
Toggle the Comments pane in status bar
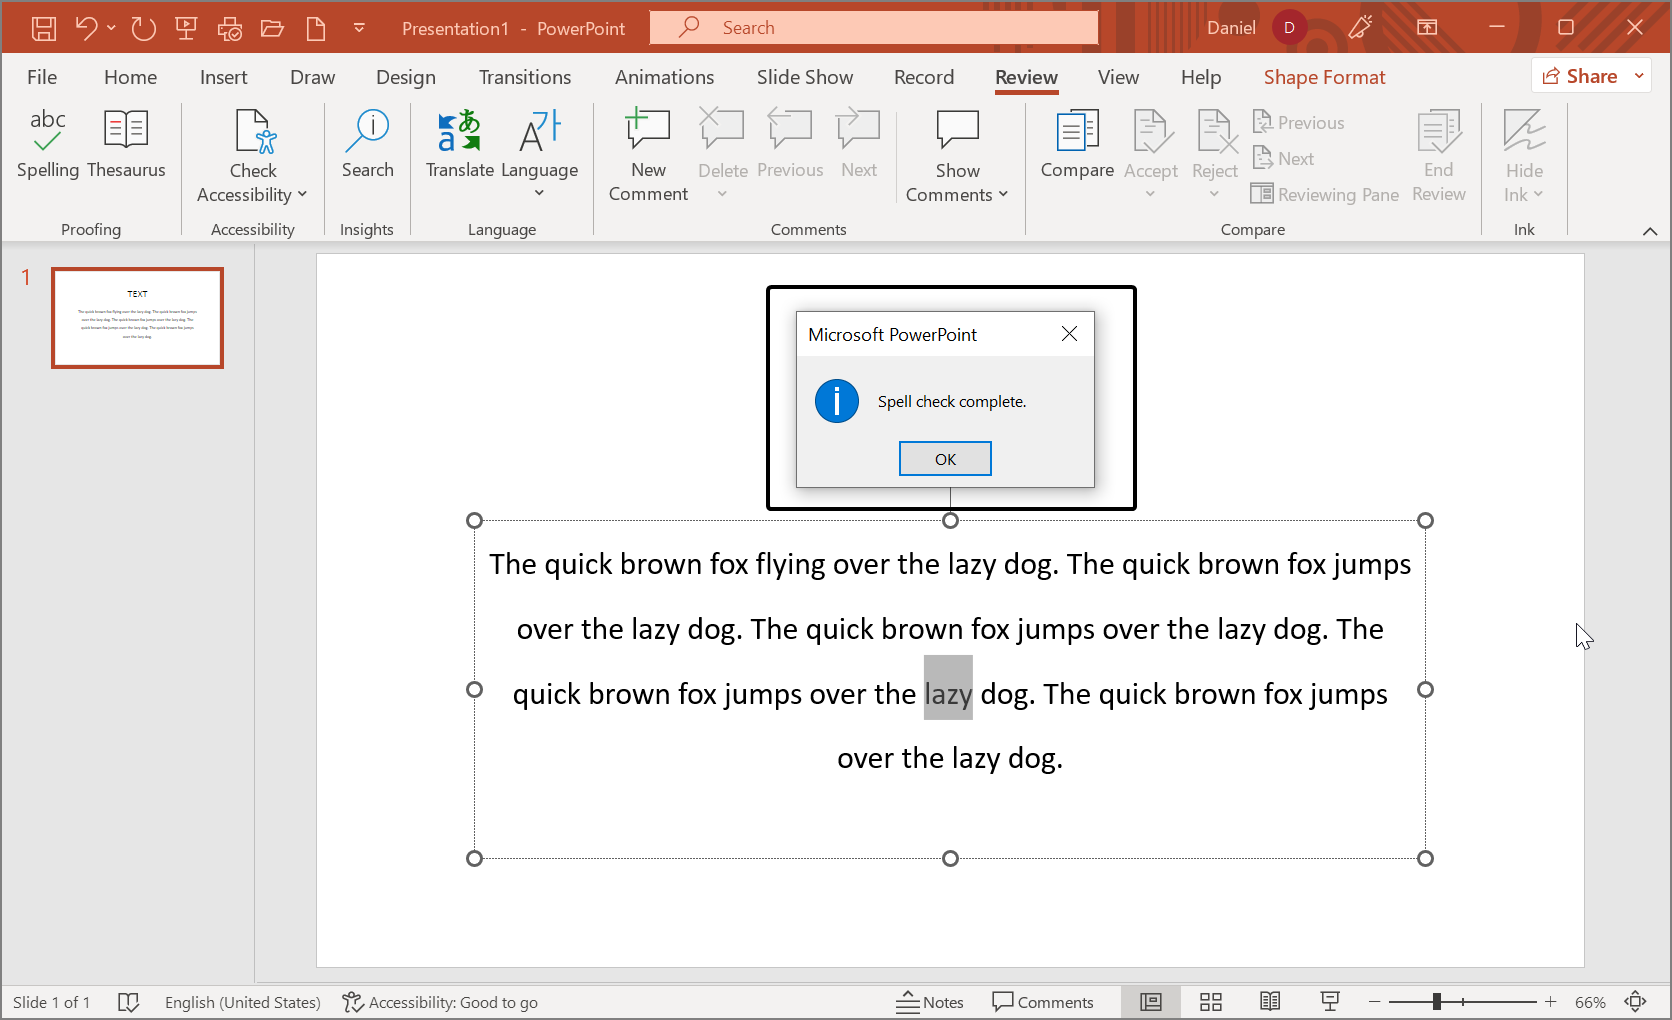[1042, 1002]
